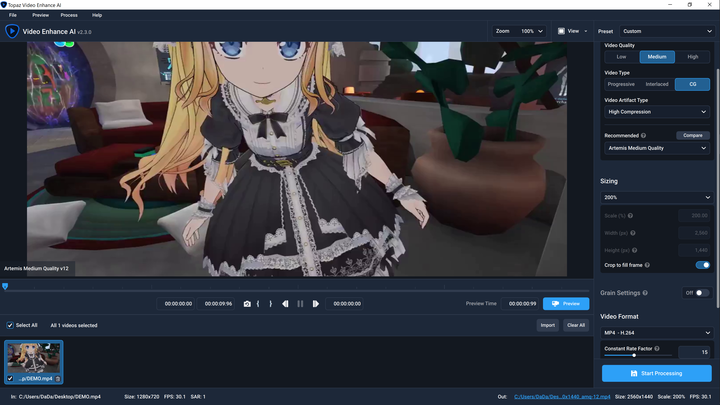Open the Preview menu
The image size is (720, 405).
[x=40, y=15]
